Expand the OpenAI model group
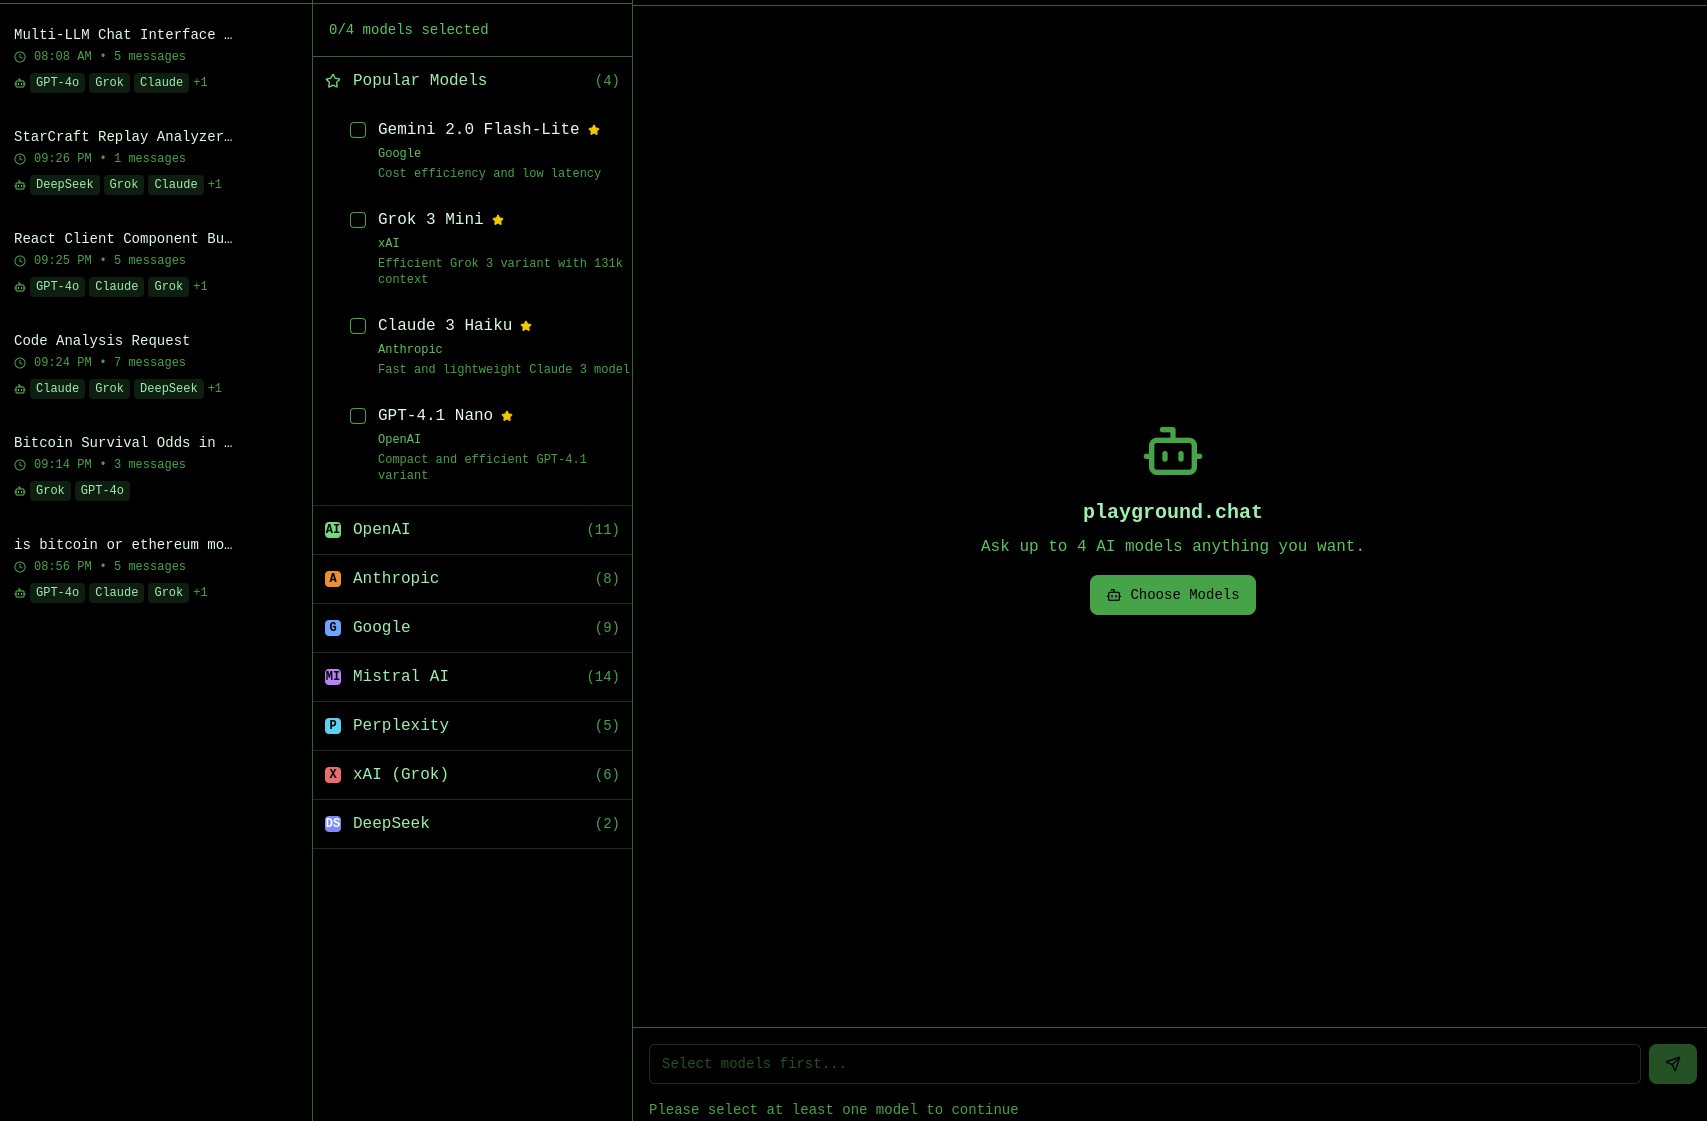The height and width of the screenshot is (1121, 1707). [x=472, y=530]
